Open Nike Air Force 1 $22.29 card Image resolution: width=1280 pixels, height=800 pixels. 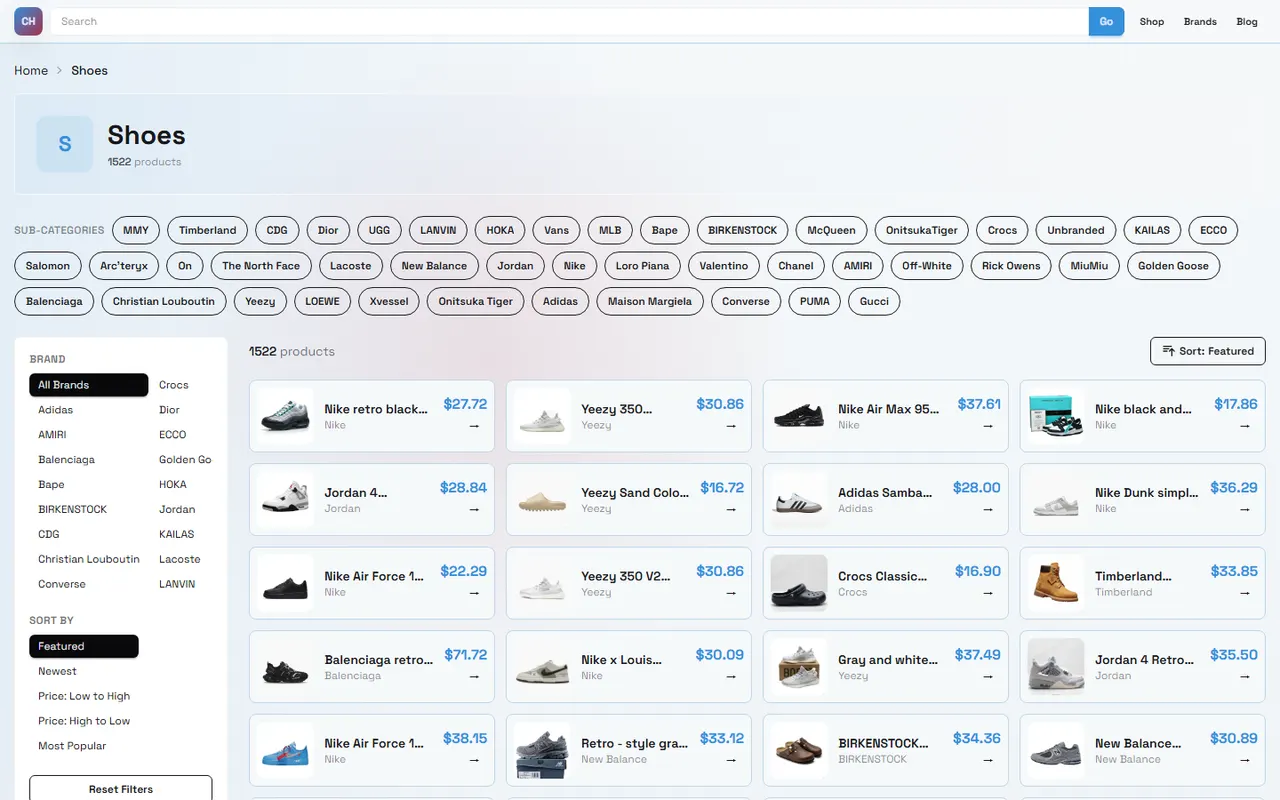coord(372,584)
